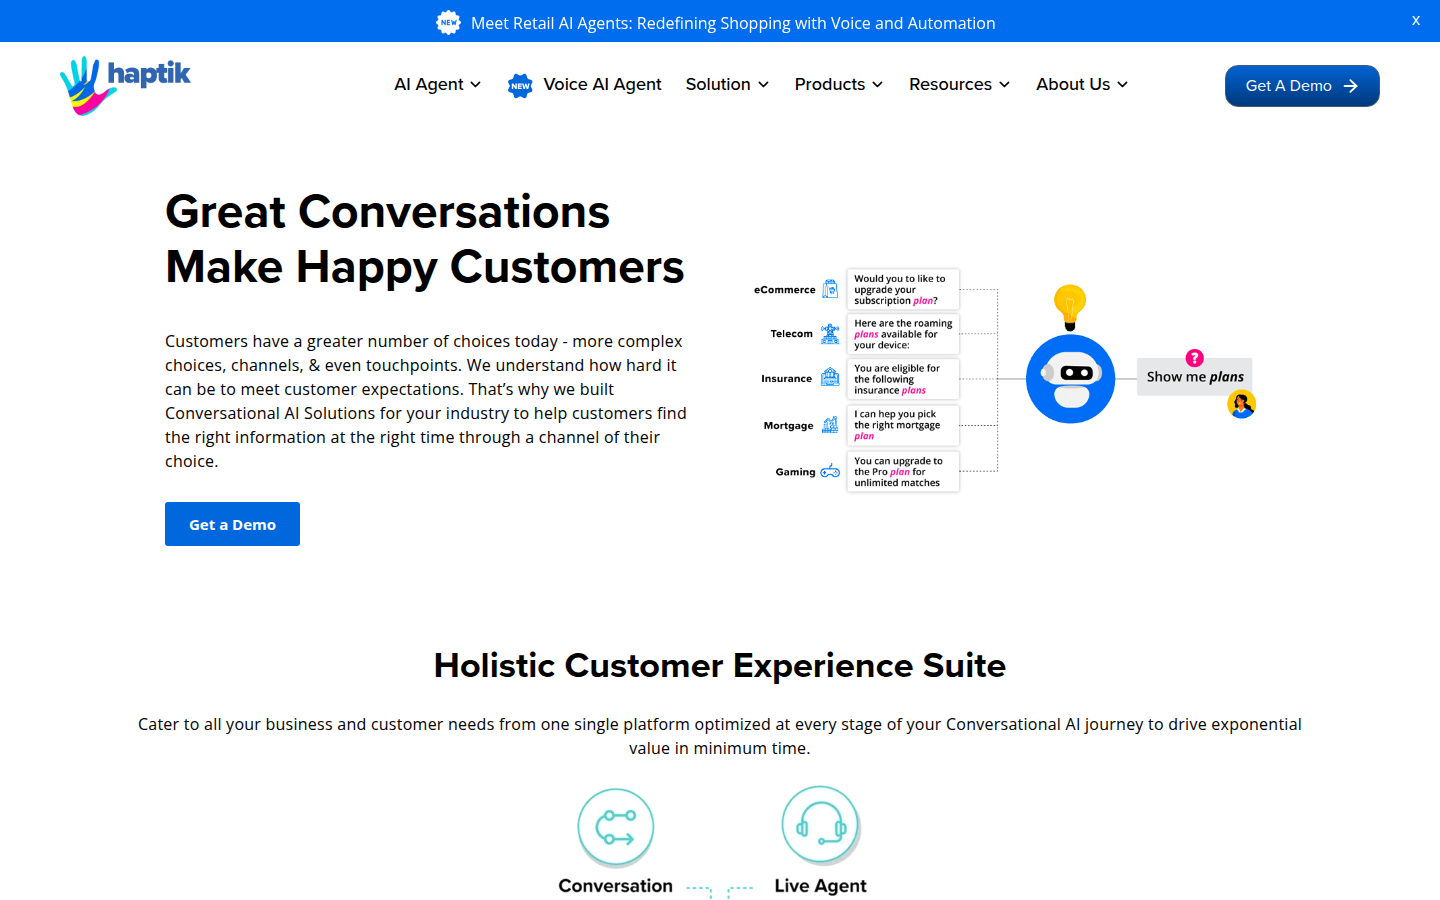Select the Conversation circular icon
The height and width of the screenshot is (900, 1440).
coord(616,827)
